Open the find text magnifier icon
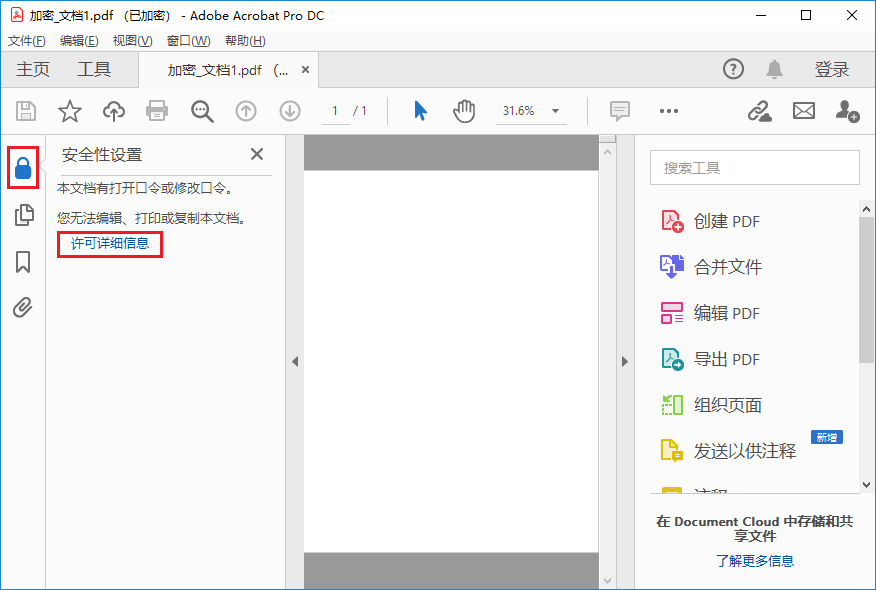876x590 pixels. coord(202,111)
